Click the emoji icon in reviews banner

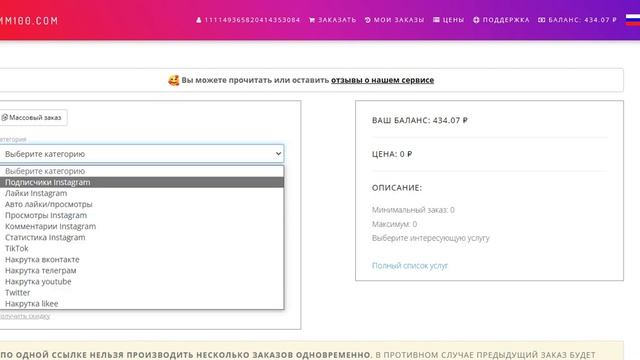click(x=173, y=80)
